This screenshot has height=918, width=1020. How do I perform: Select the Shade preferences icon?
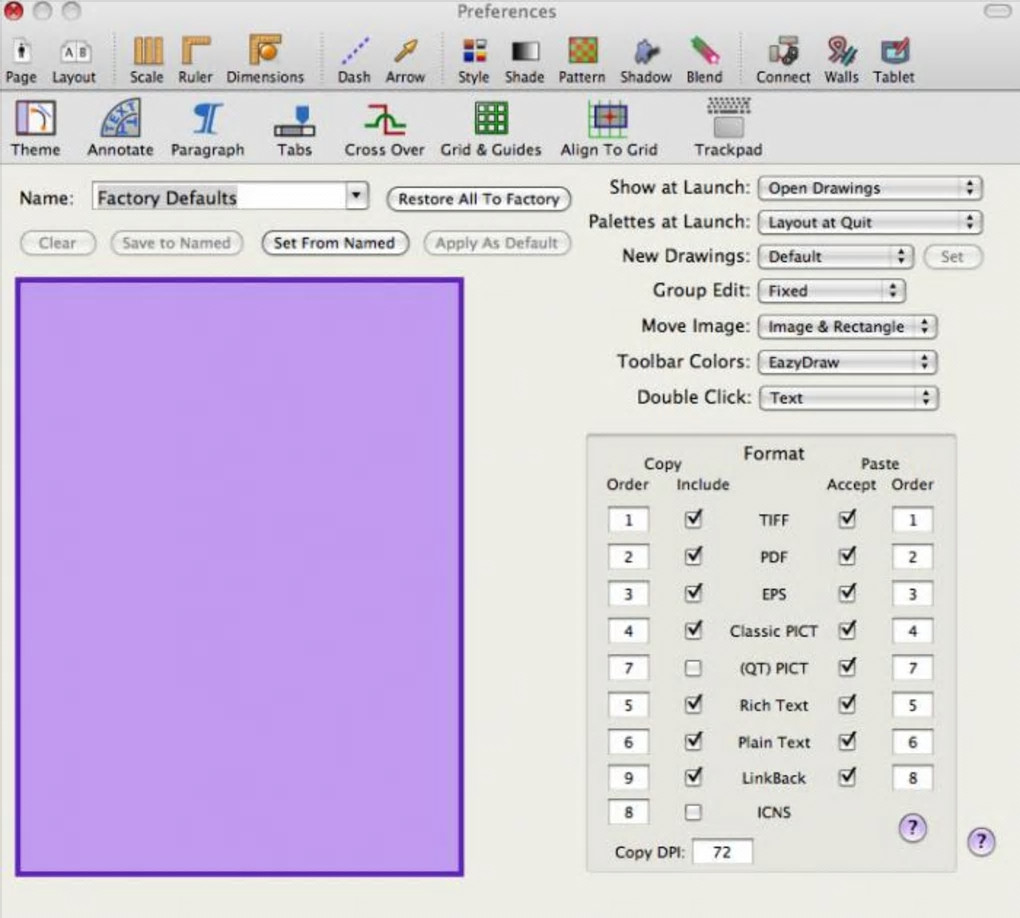(x=524, y=61)
